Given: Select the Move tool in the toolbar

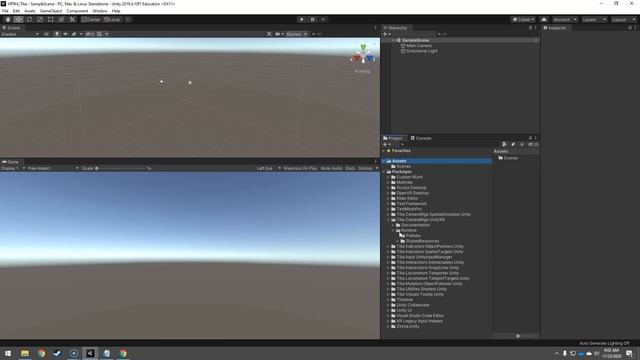Looking at the screenshot, I should click(x=18, y=20).
